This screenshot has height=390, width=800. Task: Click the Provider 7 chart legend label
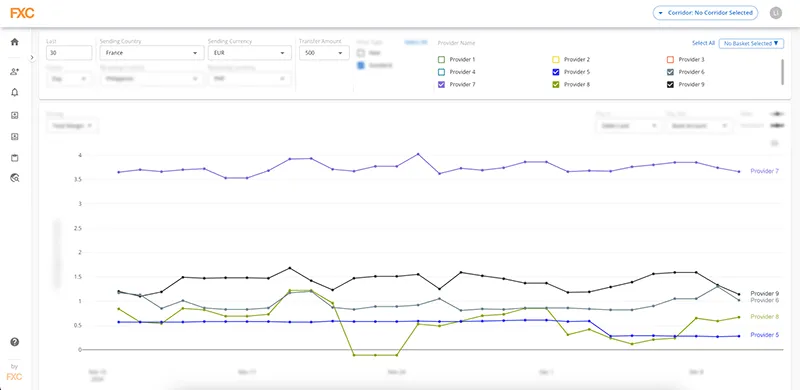[764, 171]
